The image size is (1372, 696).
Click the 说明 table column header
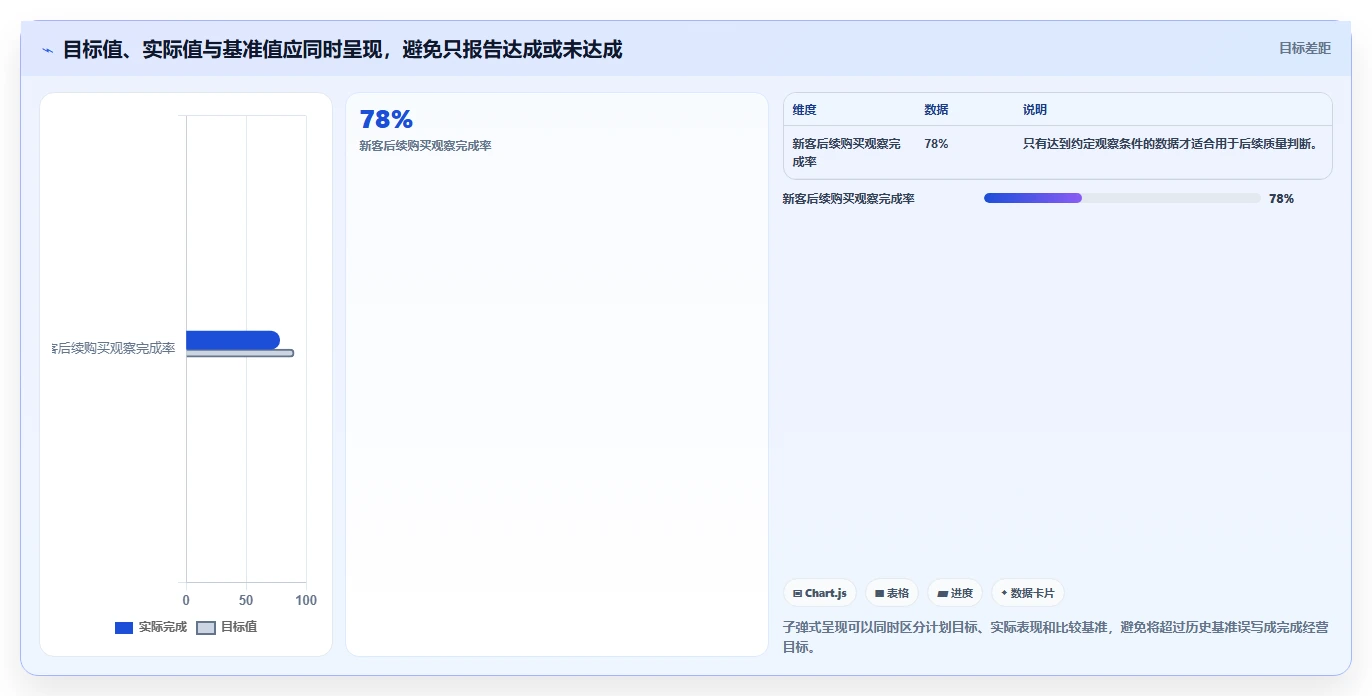(x=1035, y=110)
